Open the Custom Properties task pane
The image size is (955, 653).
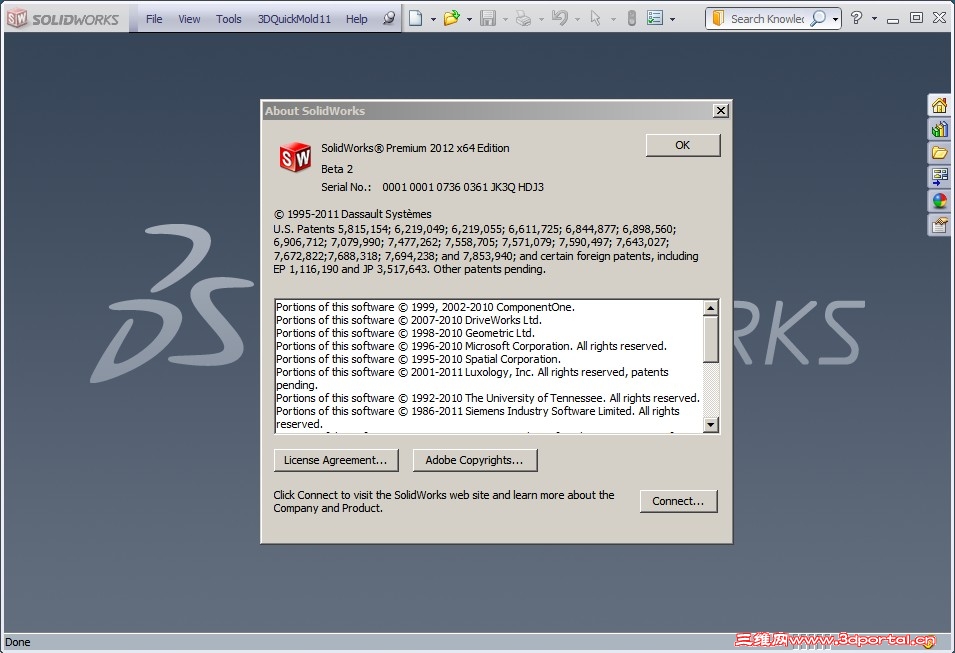click(939, 224)
